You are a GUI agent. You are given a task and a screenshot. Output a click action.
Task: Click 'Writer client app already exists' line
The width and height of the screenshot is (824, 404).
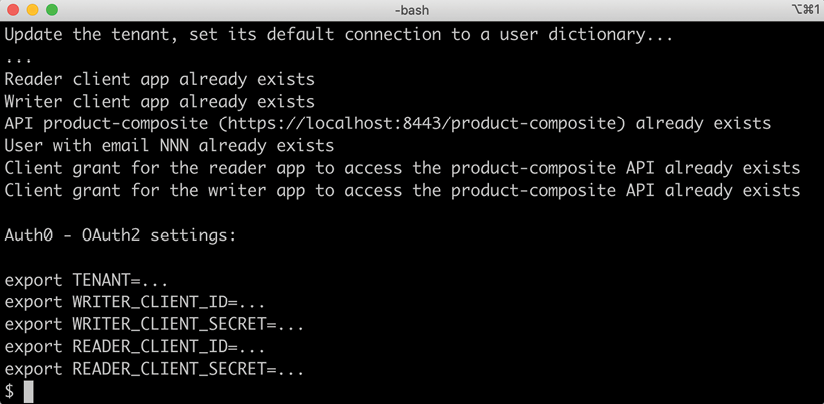coord(159,101)
